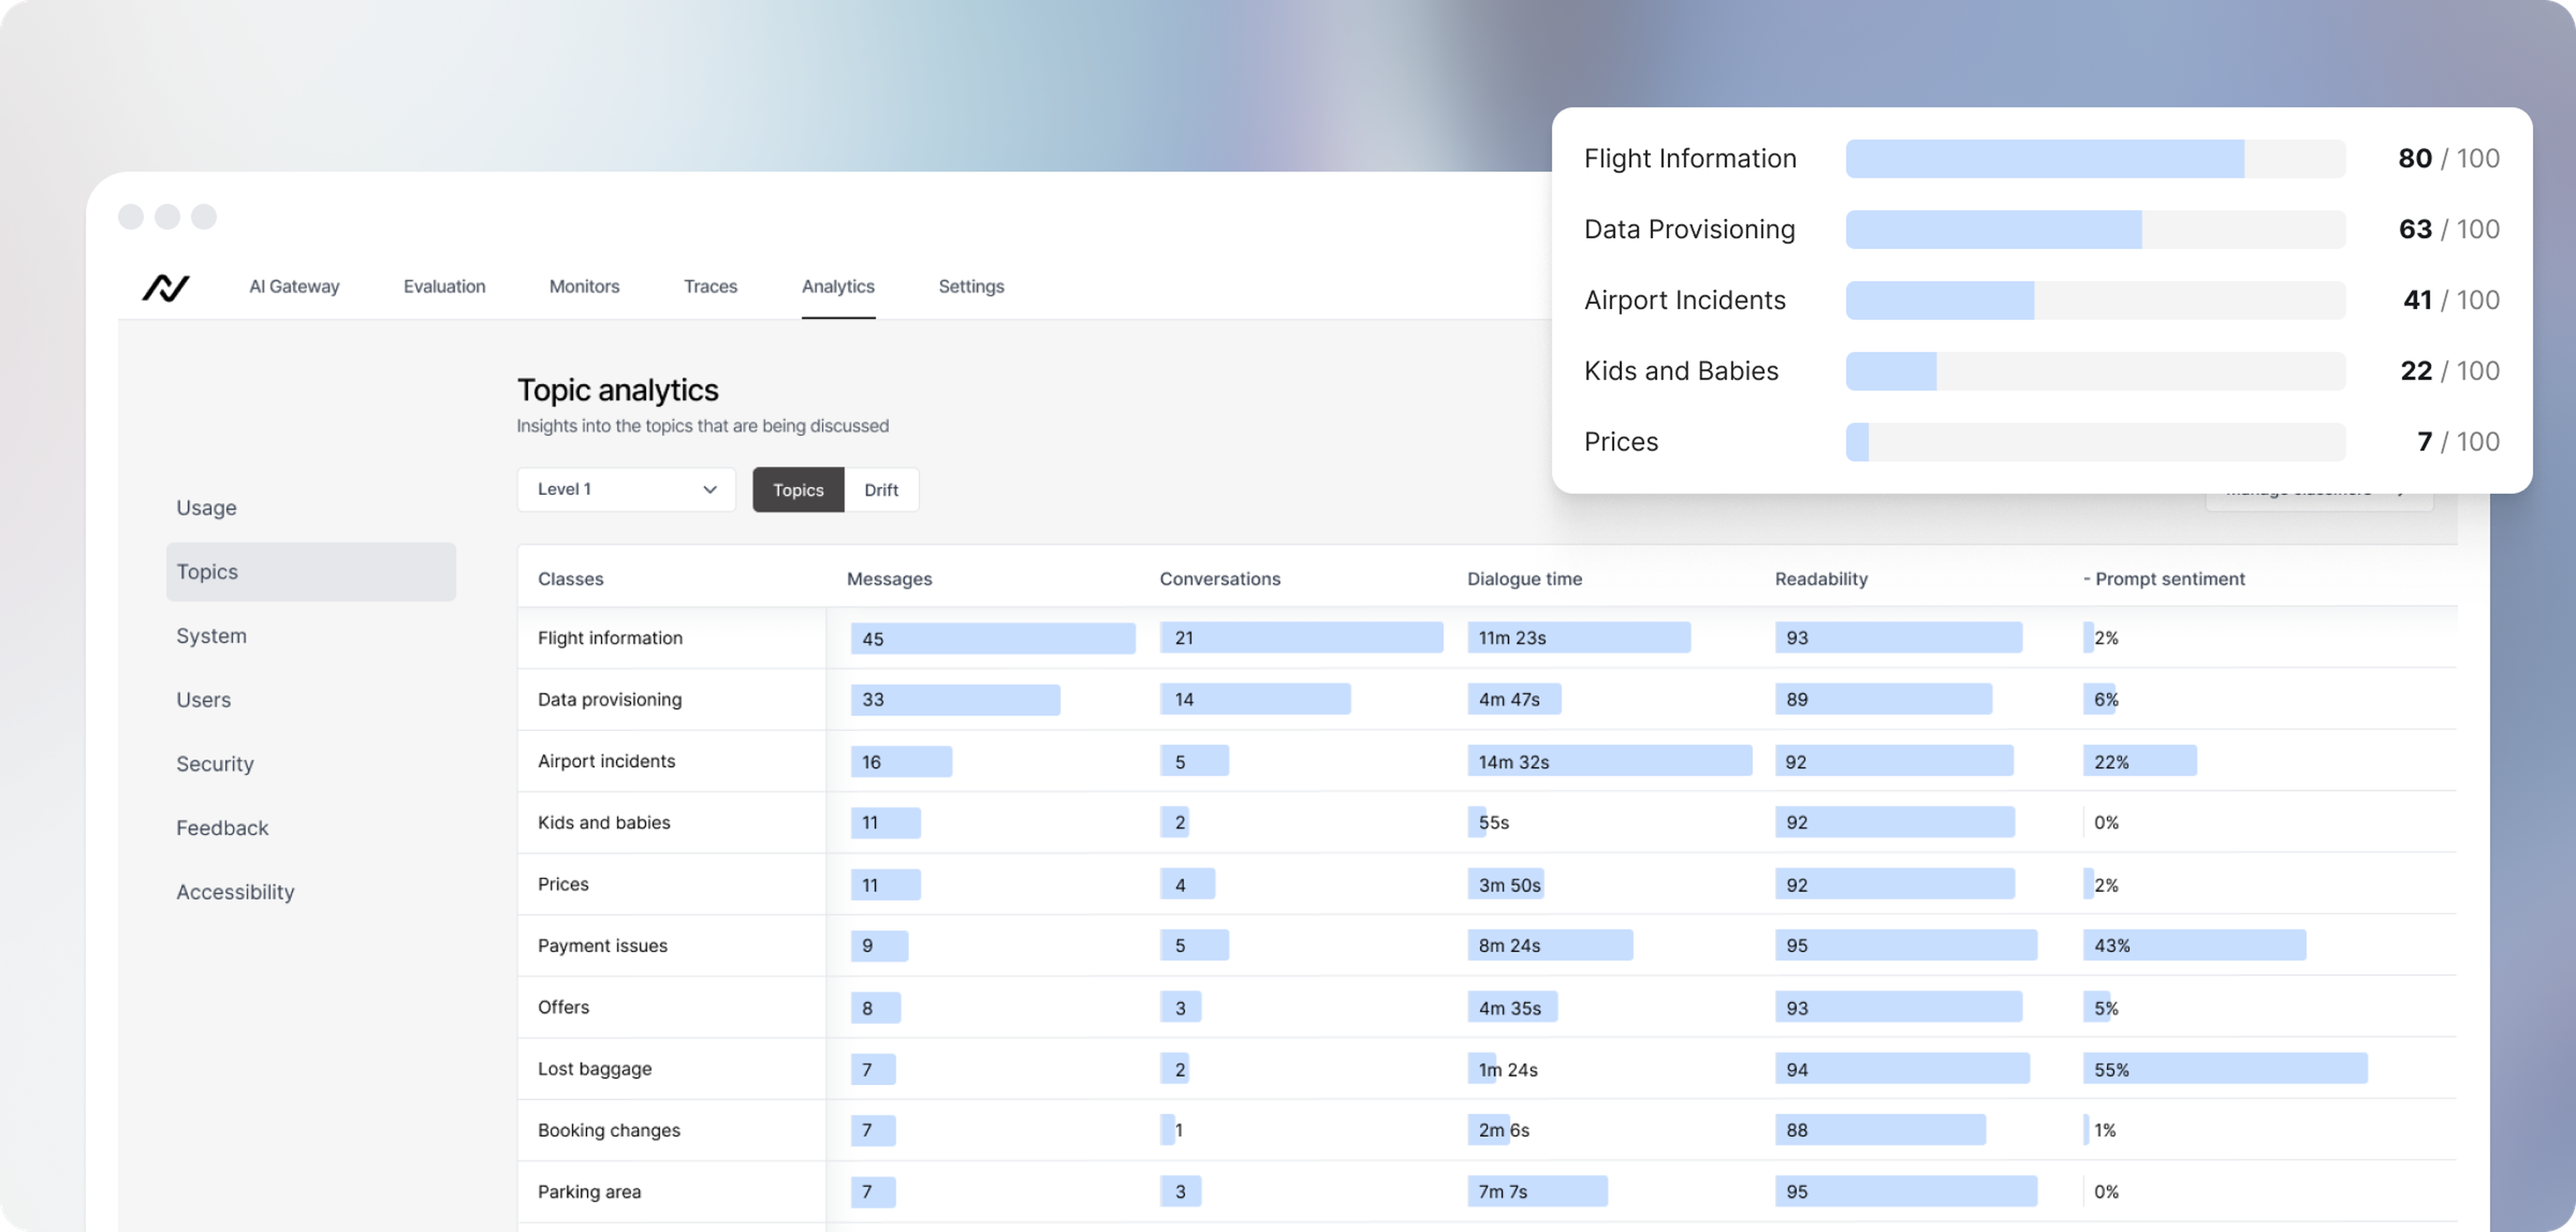Click the Prices 7/100 progress bar

[2095, 442]
